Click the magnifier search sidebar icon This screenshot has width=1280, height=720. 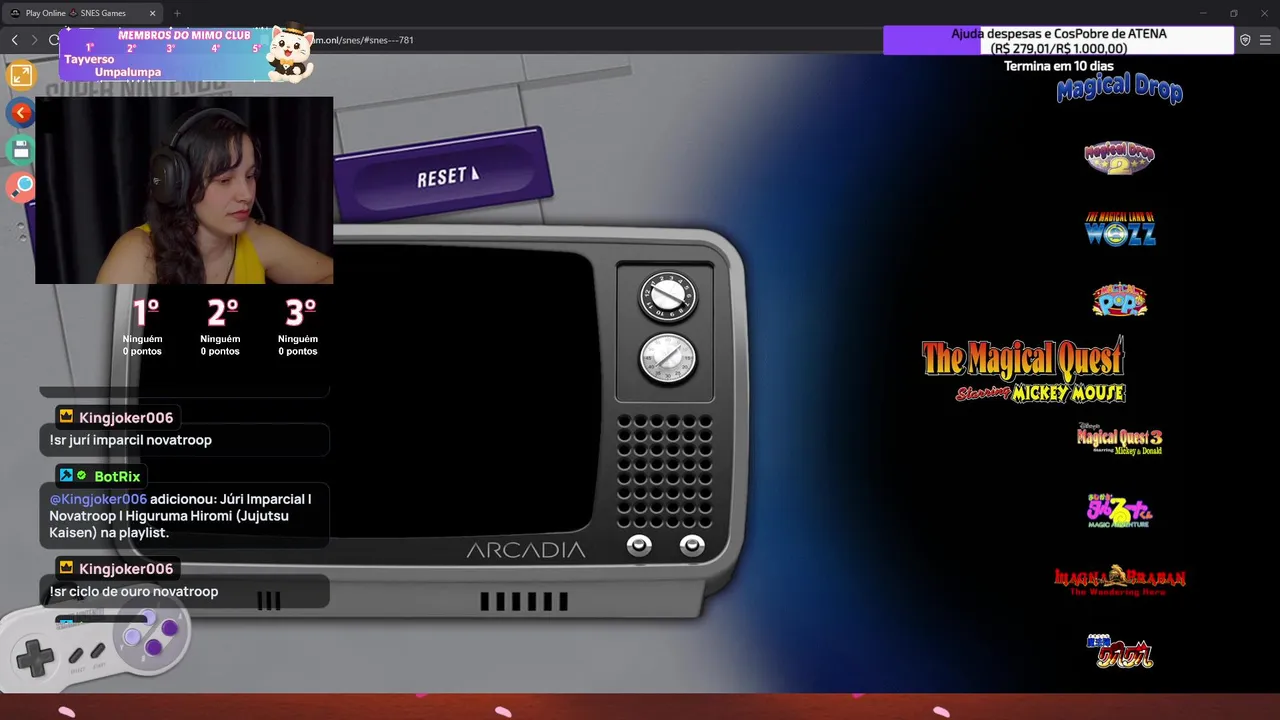[x=21, y=187]
